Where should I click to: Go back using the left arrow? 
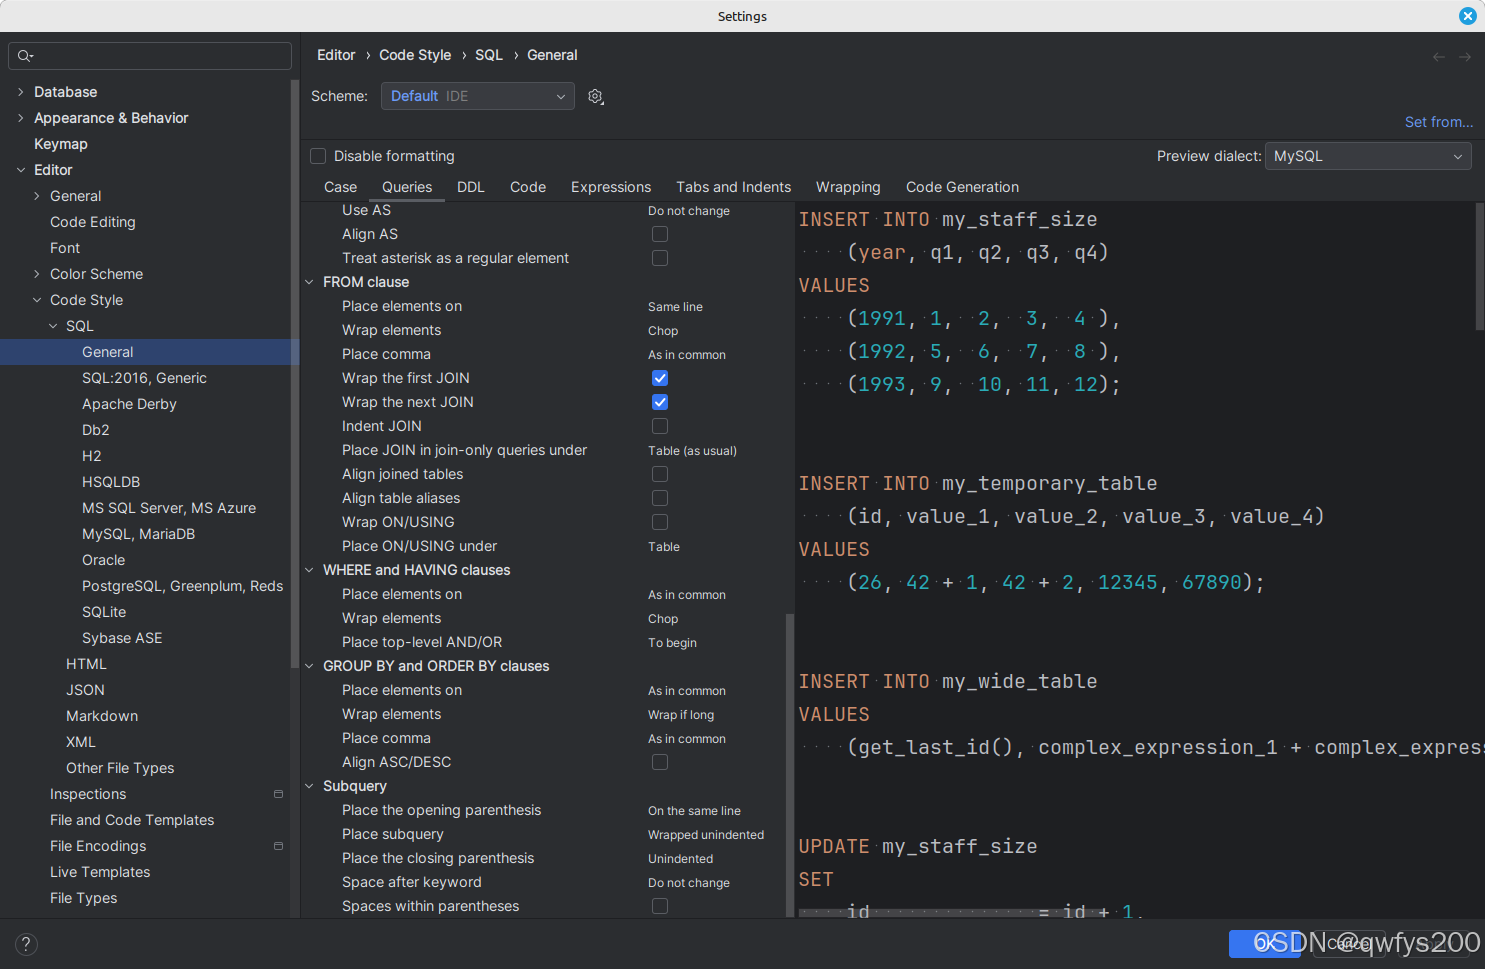[1439, 57]
